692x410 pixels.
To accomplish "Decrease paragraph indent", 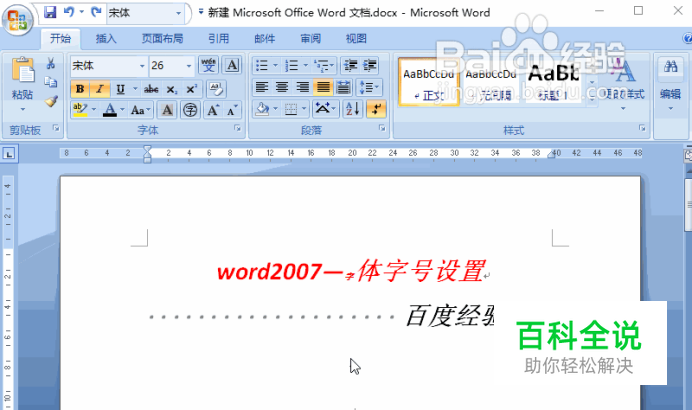I will pos(350,66).
